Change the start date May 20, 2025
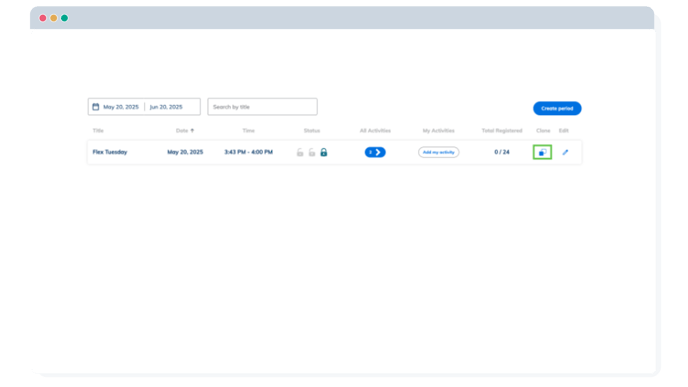This screenshot has height=387, width=688. [x=121, y=107]
